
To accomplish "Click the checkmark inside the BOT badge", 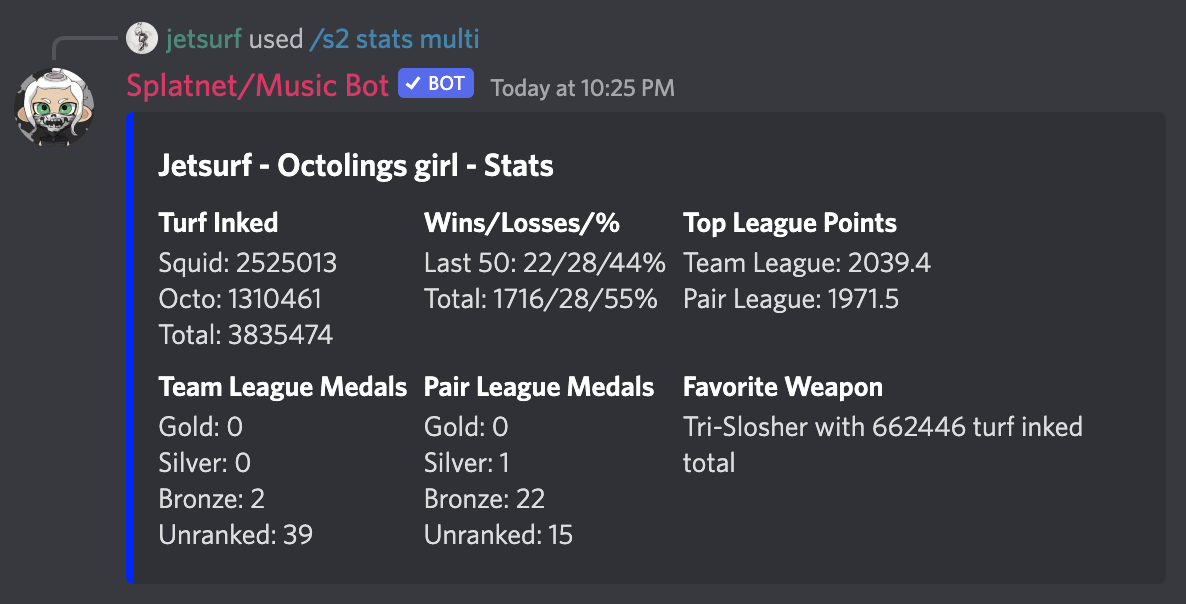I will click(414, 84).
